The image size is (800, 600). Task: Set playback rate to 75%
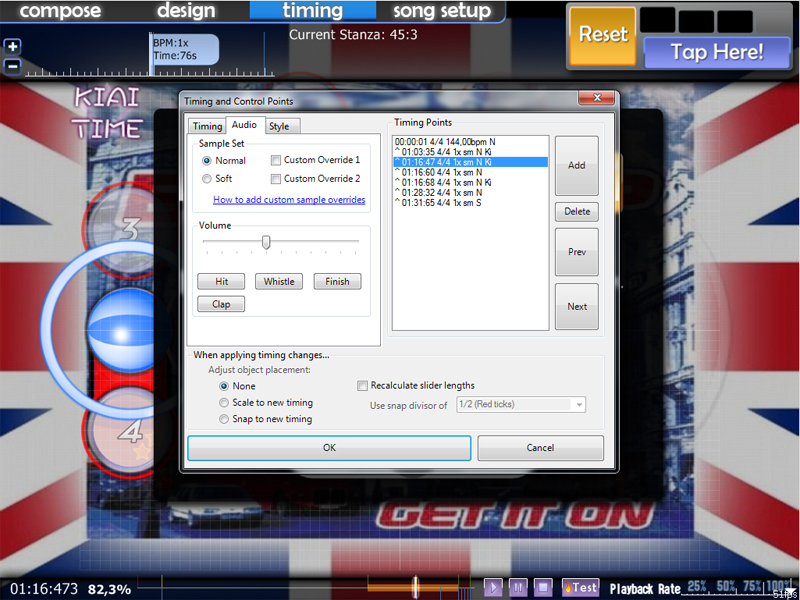coord(754,587)
